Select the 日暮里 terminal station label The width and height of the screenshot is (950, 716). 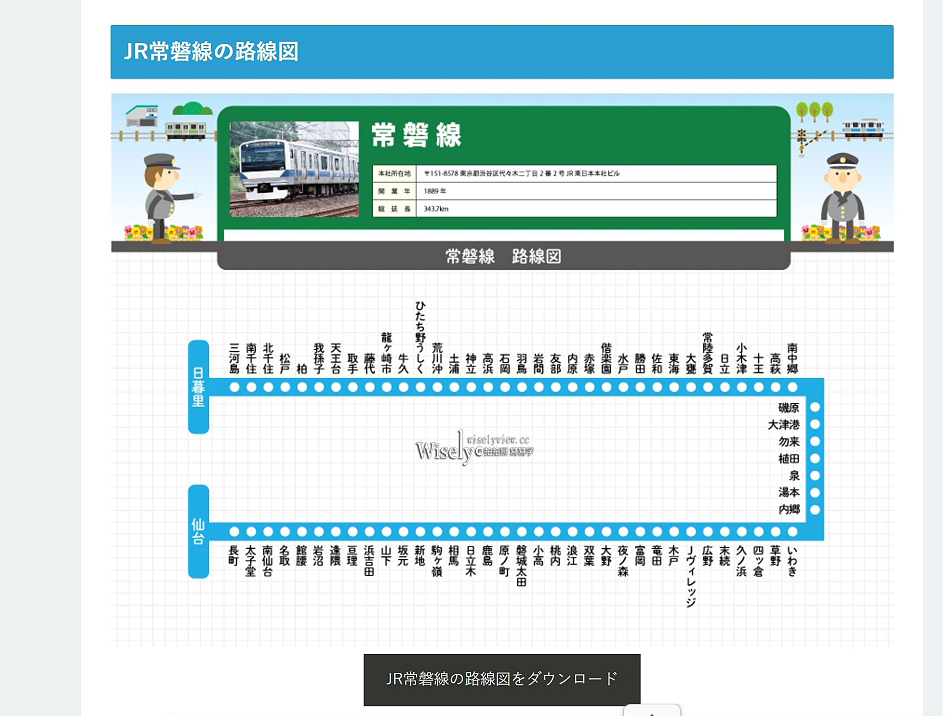(199, 386)
